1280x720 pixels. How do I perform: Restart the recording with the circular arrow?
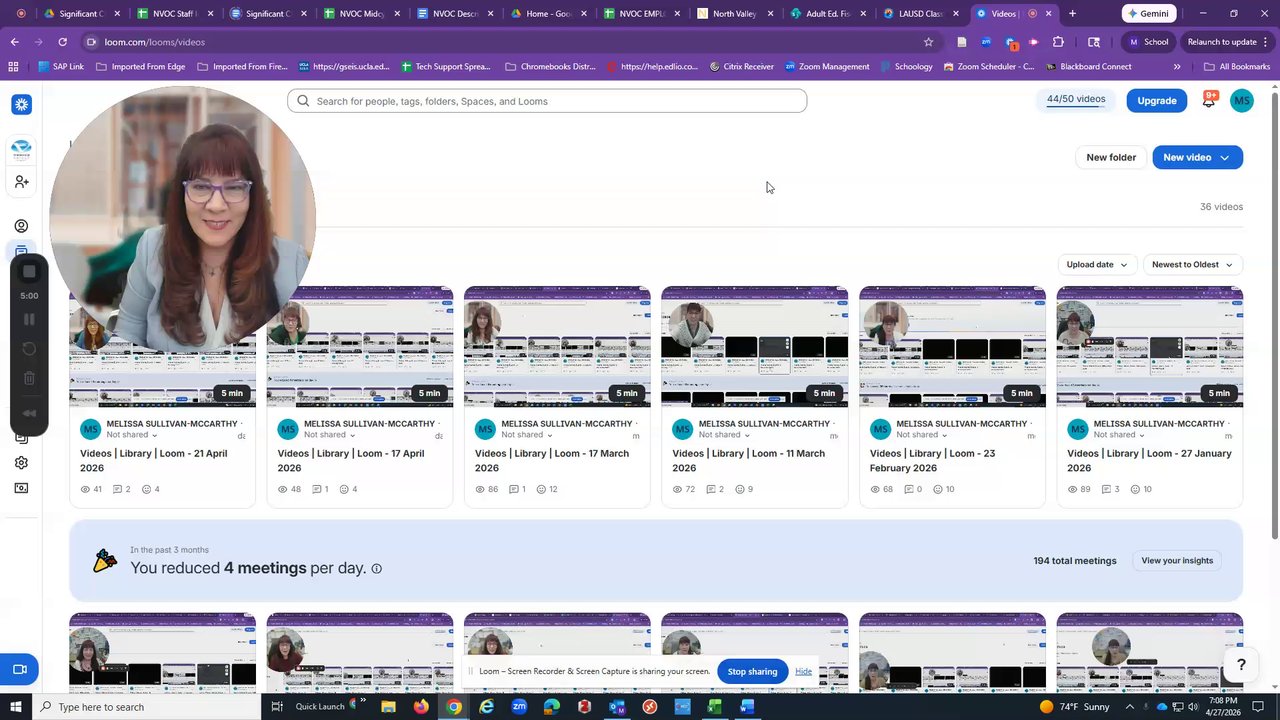(29, 349)
